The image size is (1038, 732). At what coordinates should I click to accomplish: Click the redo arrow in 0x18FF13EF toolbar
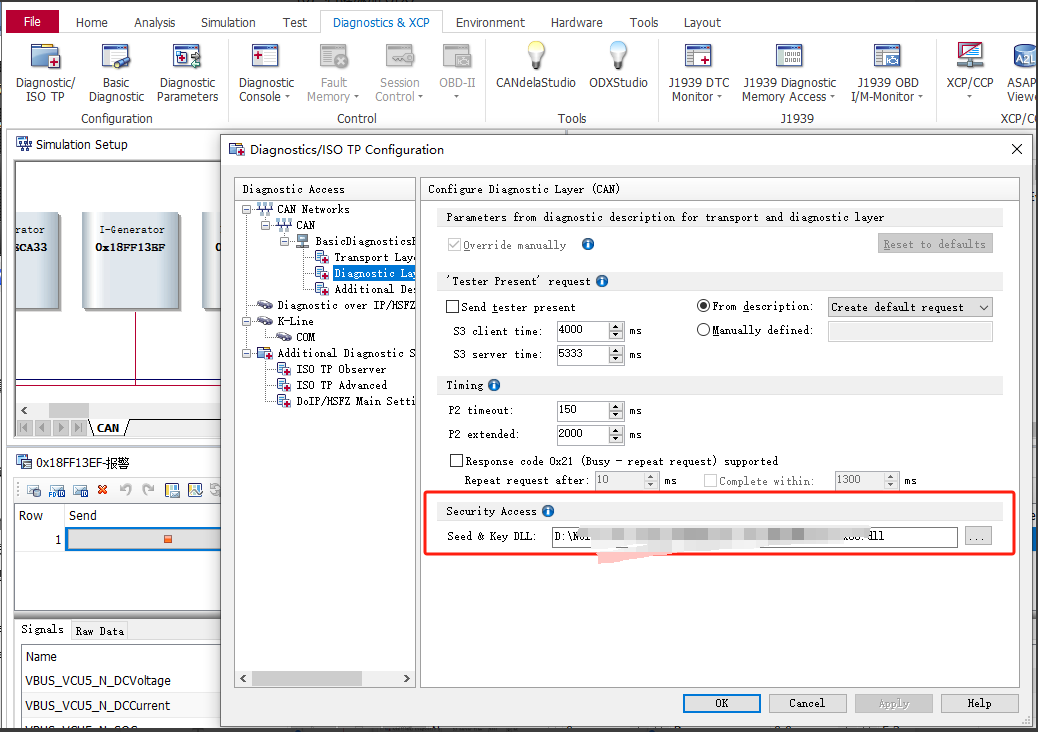tap(148, 490)
